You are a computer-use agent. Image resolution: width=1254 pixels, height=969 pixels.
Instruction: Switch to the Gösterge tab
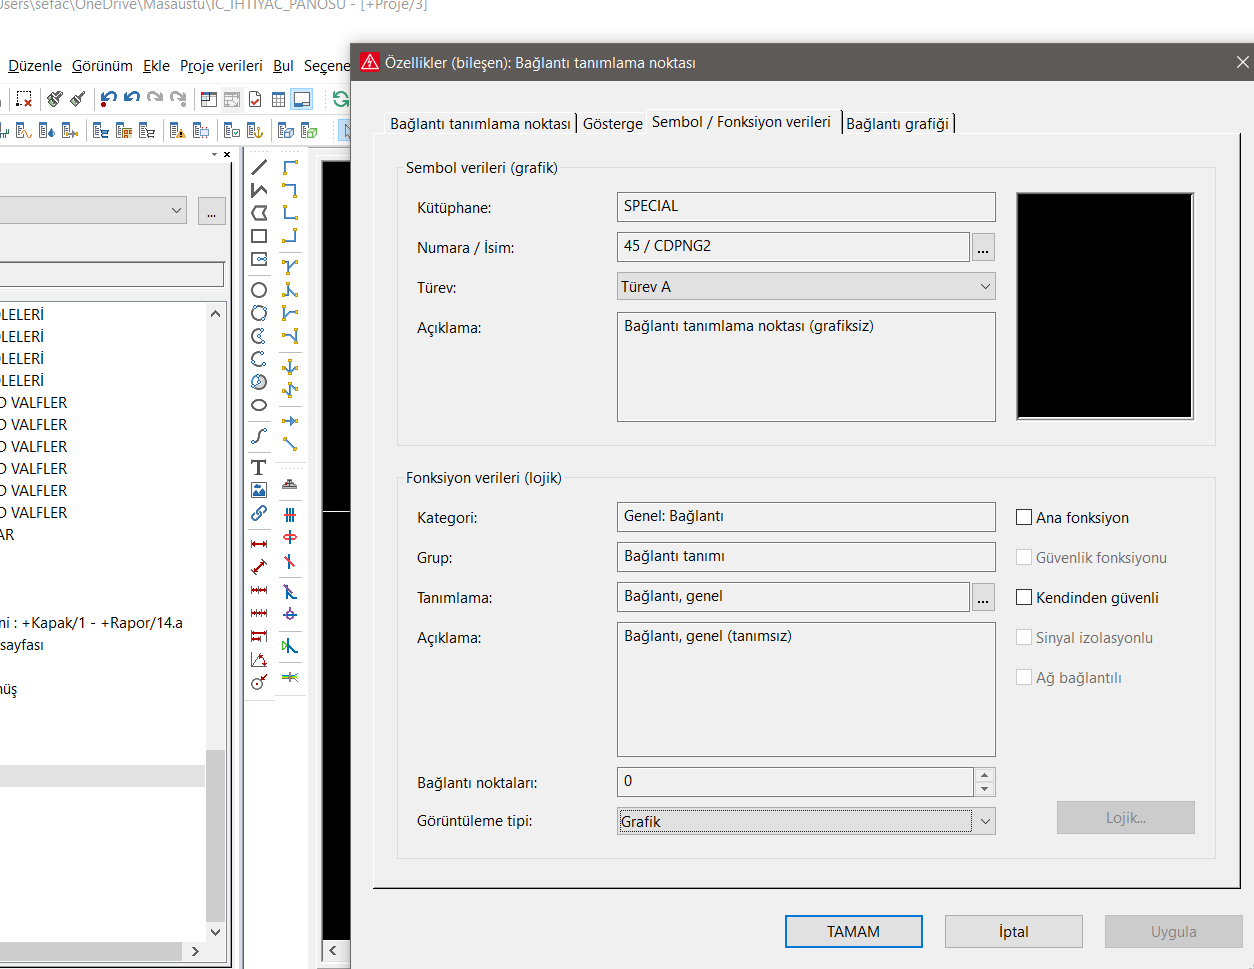point(613,124)
